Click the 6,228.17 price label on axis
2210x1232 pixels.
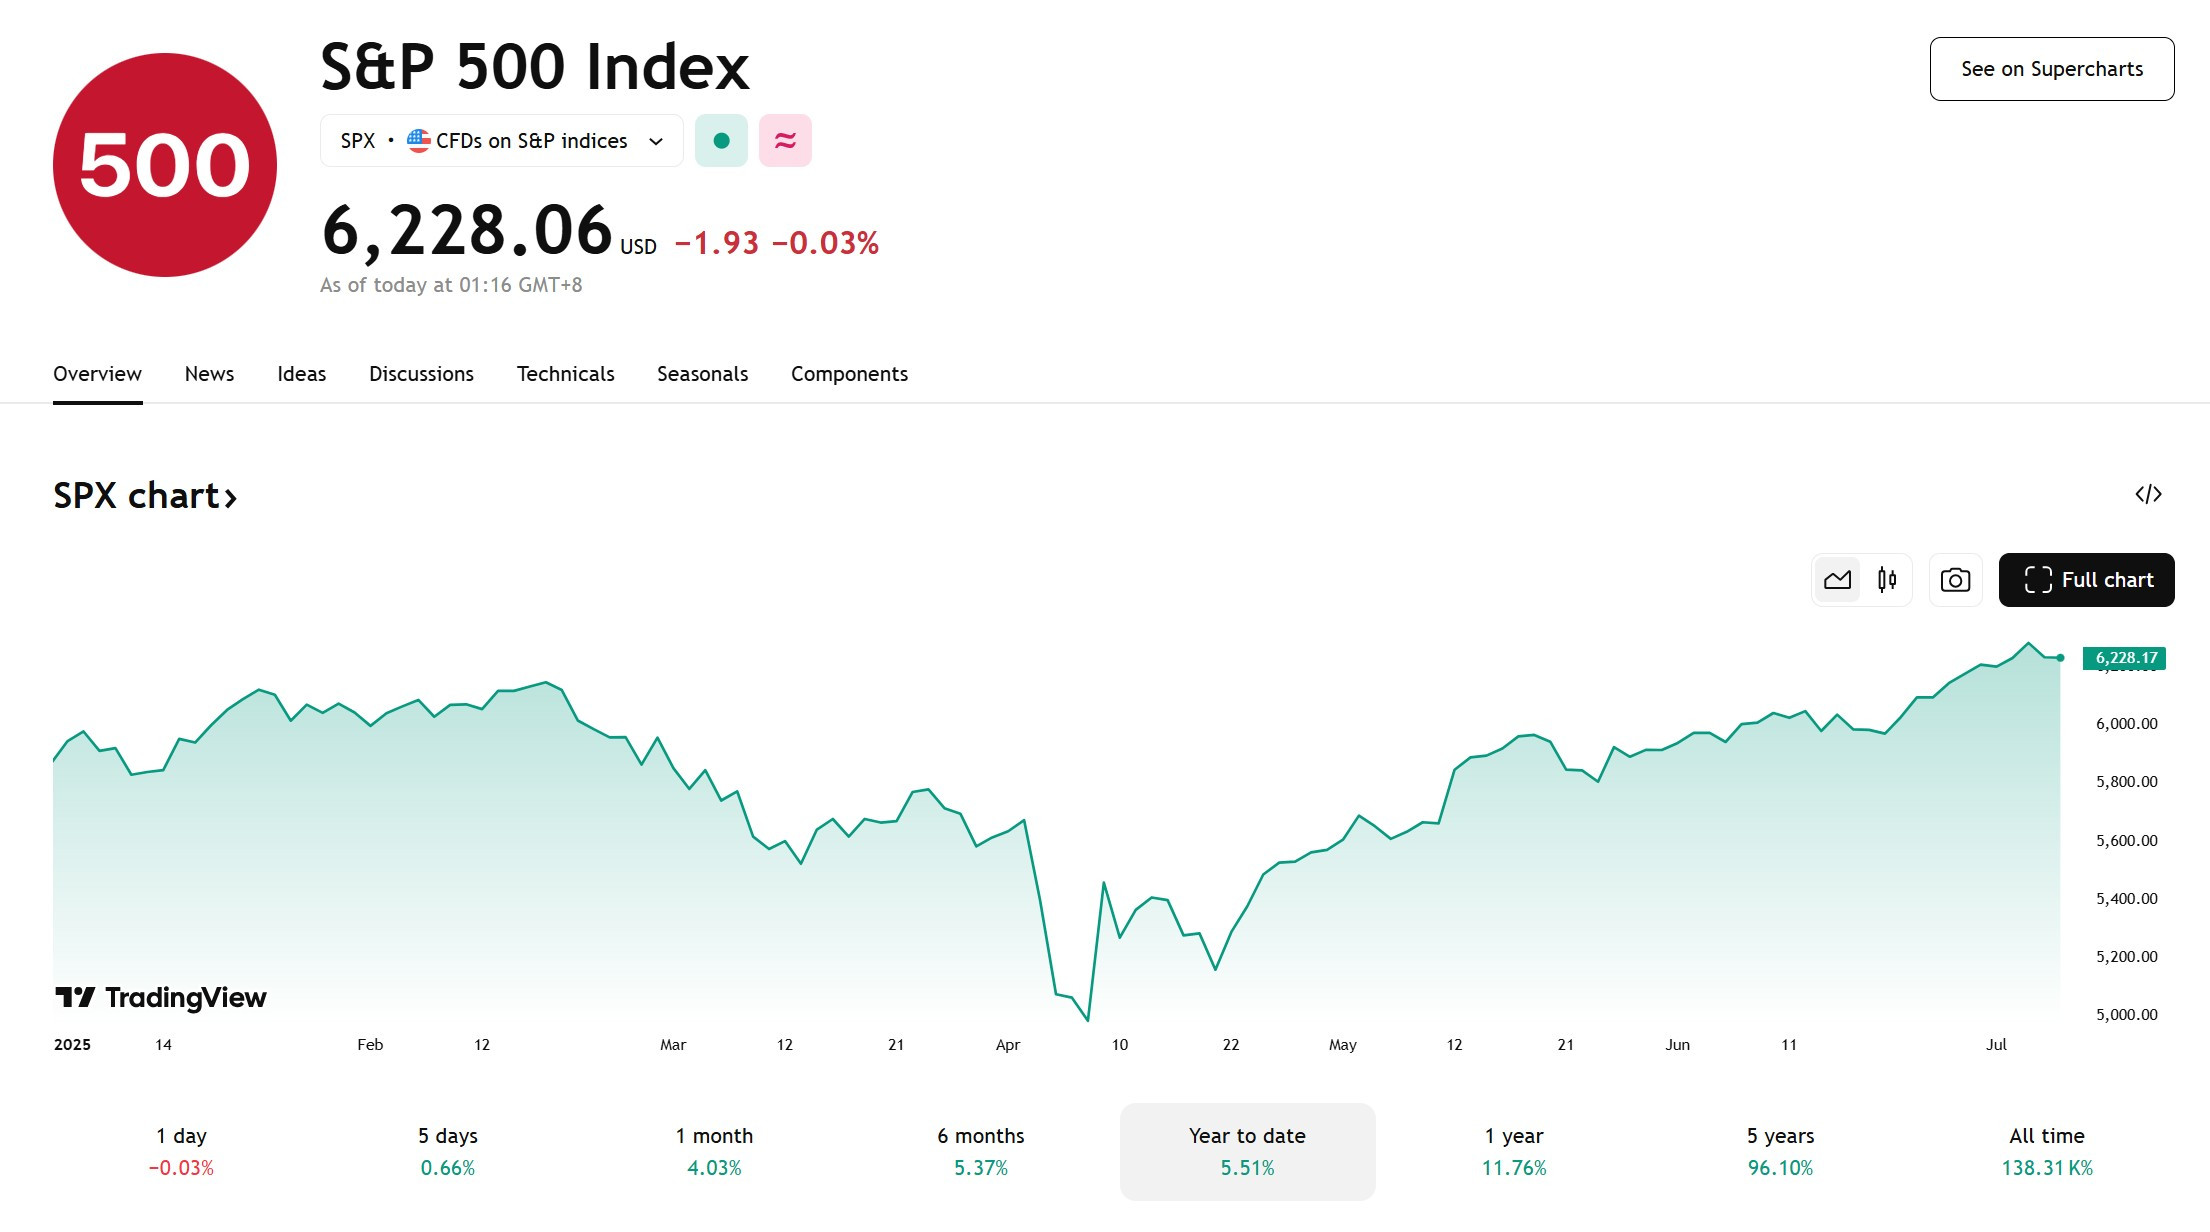pos(2124,658)
